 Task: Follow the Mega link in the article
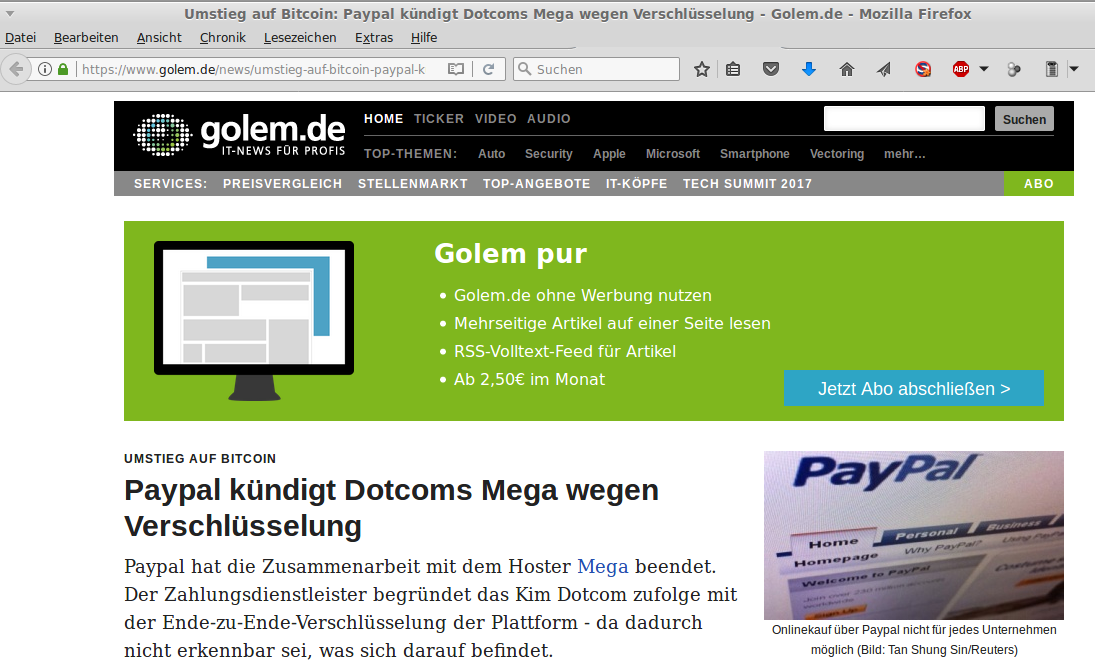coord(603,566)
